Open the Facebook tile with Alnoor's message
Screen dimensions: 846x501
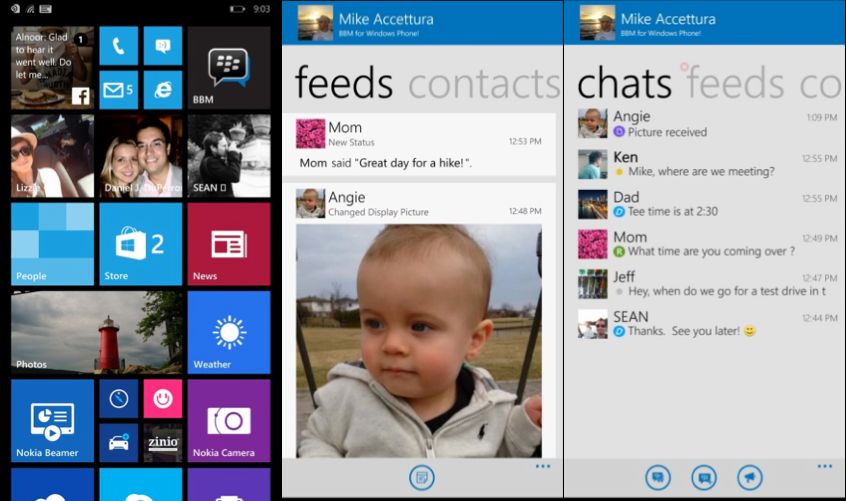pyautogui.click(x=52, y=68)
